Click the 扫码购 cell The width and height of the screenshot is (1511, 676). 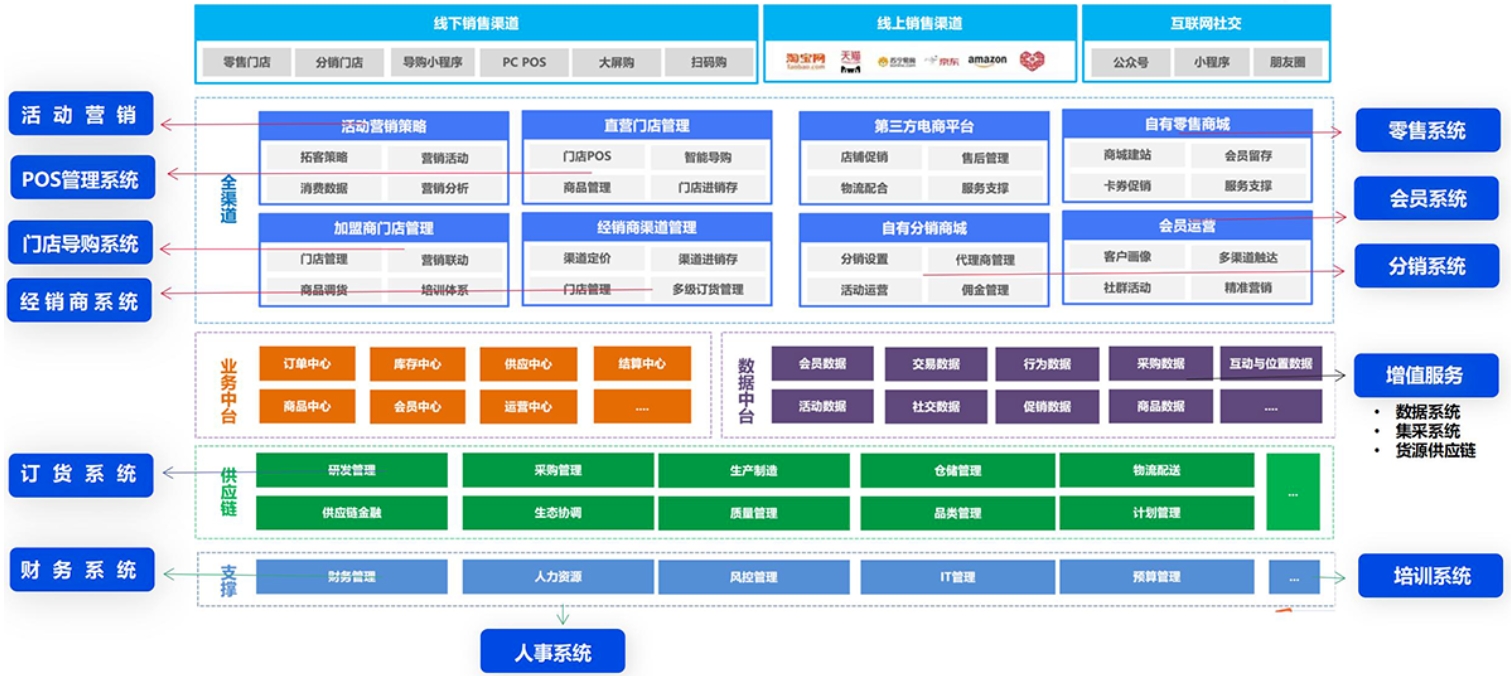click(x=708, y=62)
